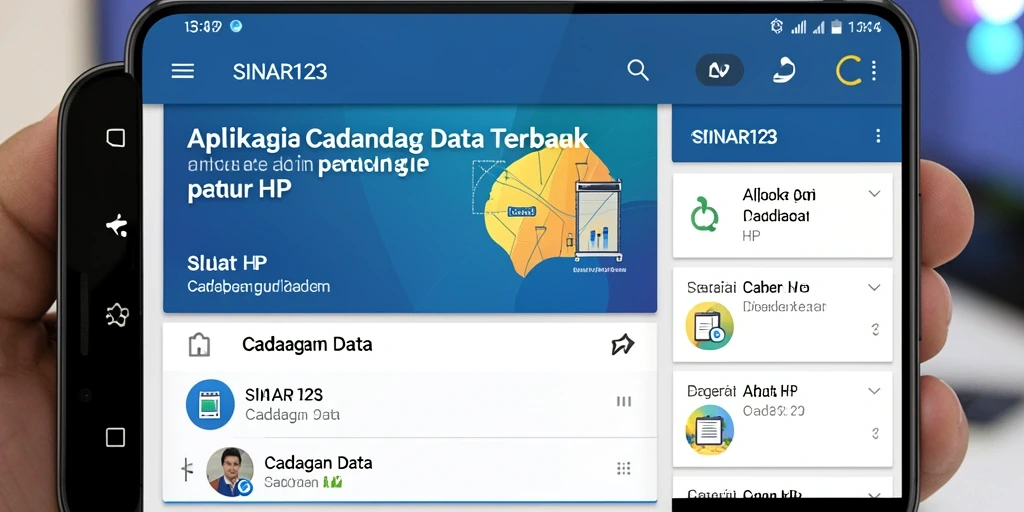The image size is (1024, 512).
Task: Click the SINAR123 title in top bar
Action: [280, 72]
